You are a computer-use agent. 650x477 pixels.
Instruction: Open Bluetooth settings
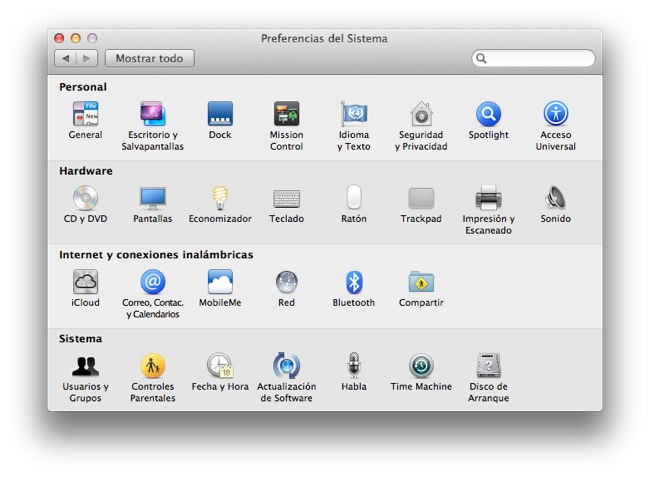pyautogui.click(x=354, y=282)
